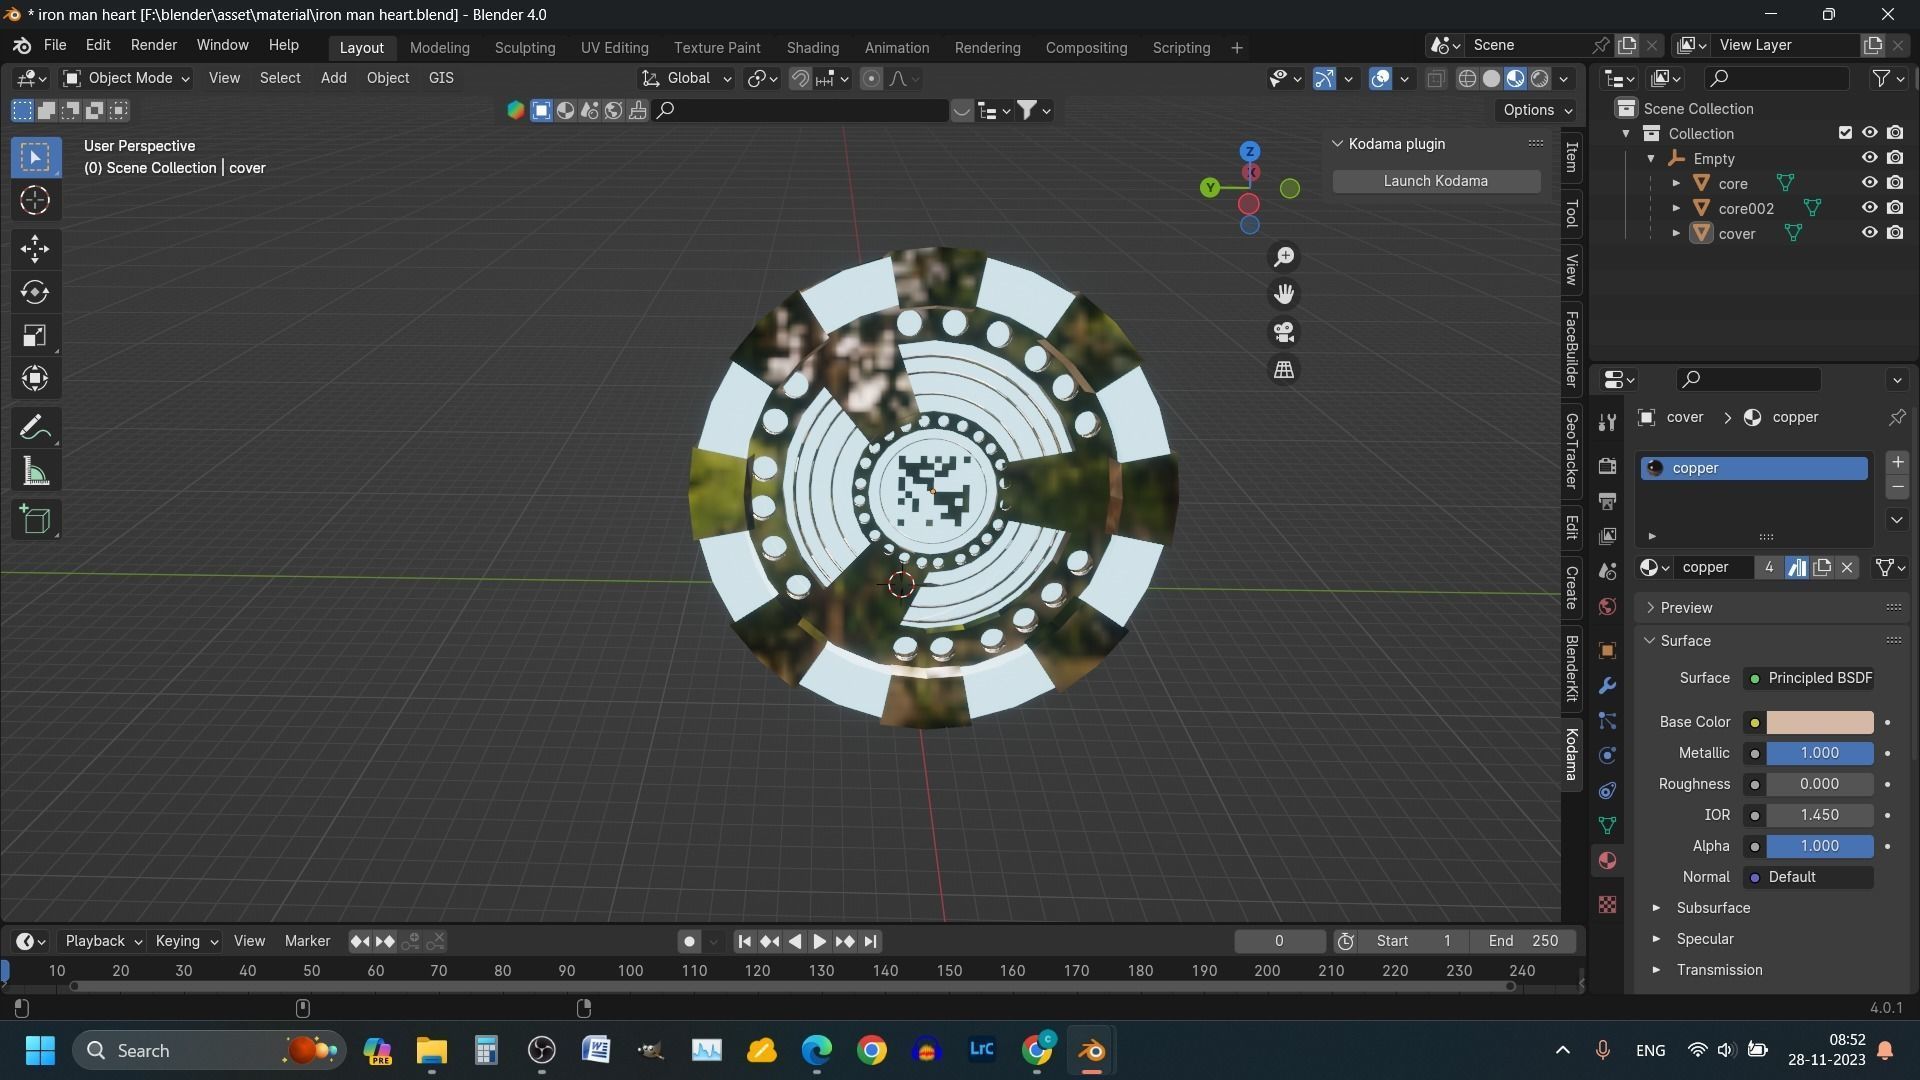Open Material properties tab
Viewport: 1920px width, 1080px height.
click(1607, 861)
